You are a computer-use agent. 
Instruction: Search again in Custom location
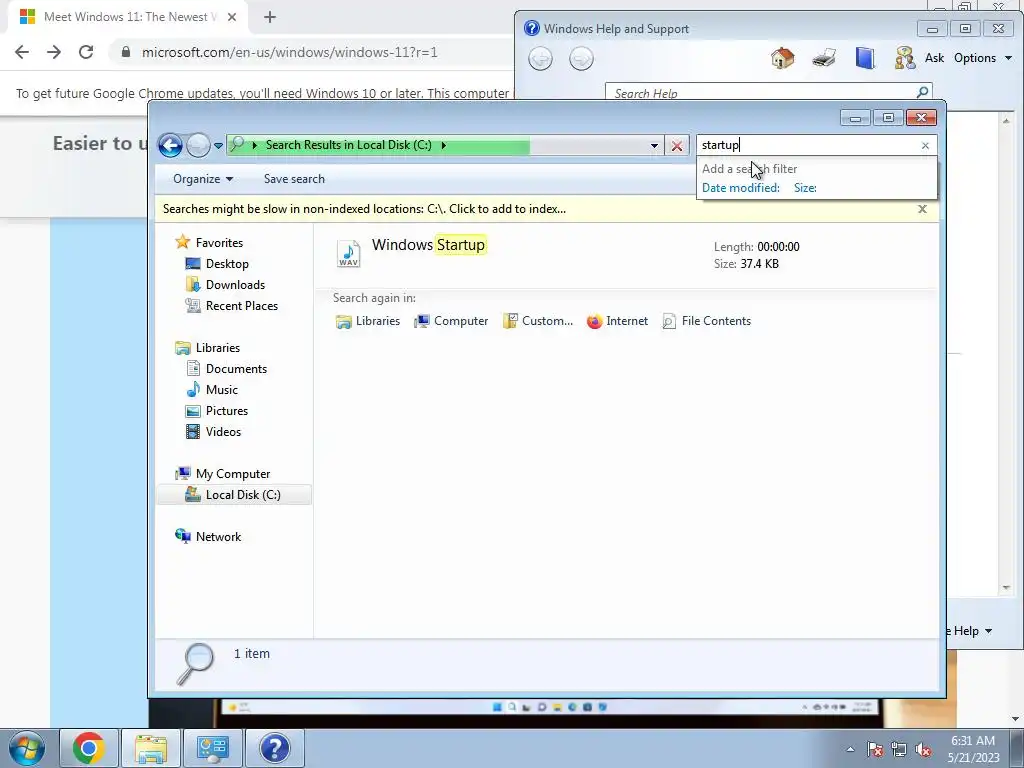pyautogui.click(x=537, y=321)
